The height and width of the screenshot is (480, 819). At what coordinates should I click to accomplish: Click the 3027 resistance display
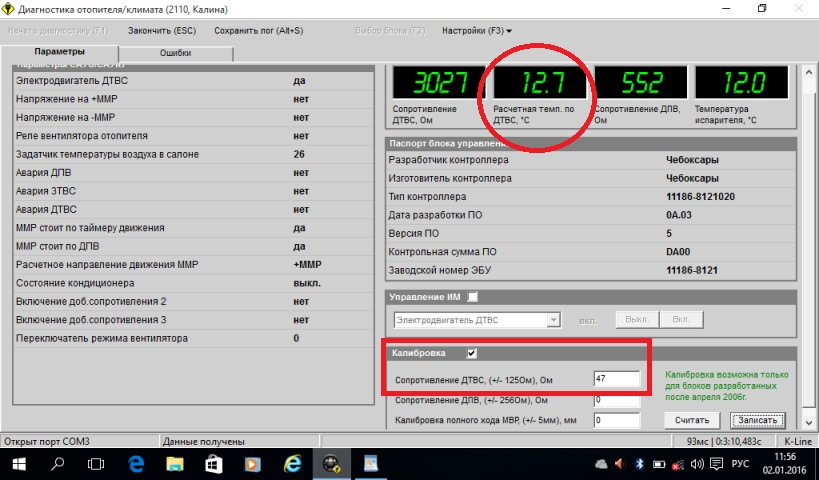pos(439,83)
